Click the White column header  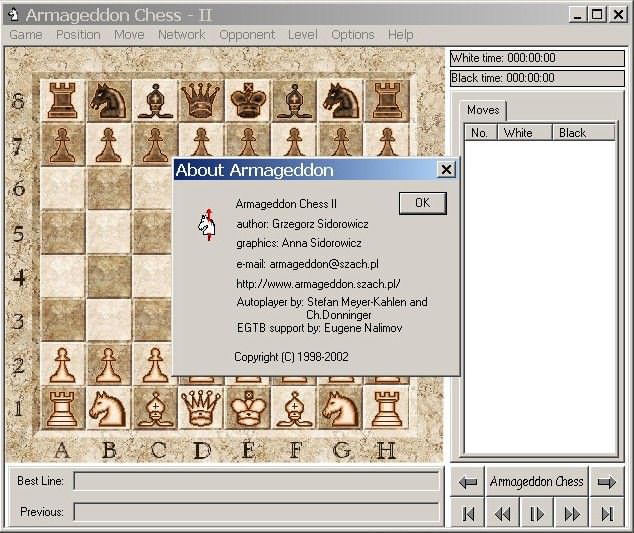524,133
